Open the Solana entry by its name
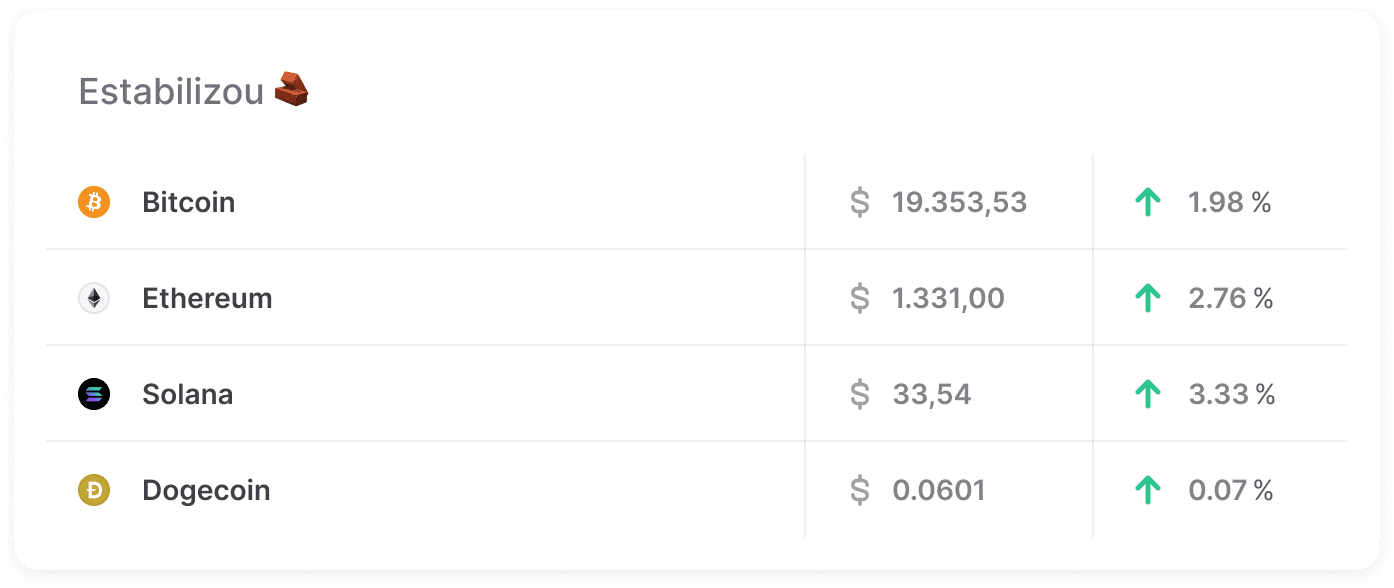Viewport: 1394px width, 588px height. click(x=189, y=393)
